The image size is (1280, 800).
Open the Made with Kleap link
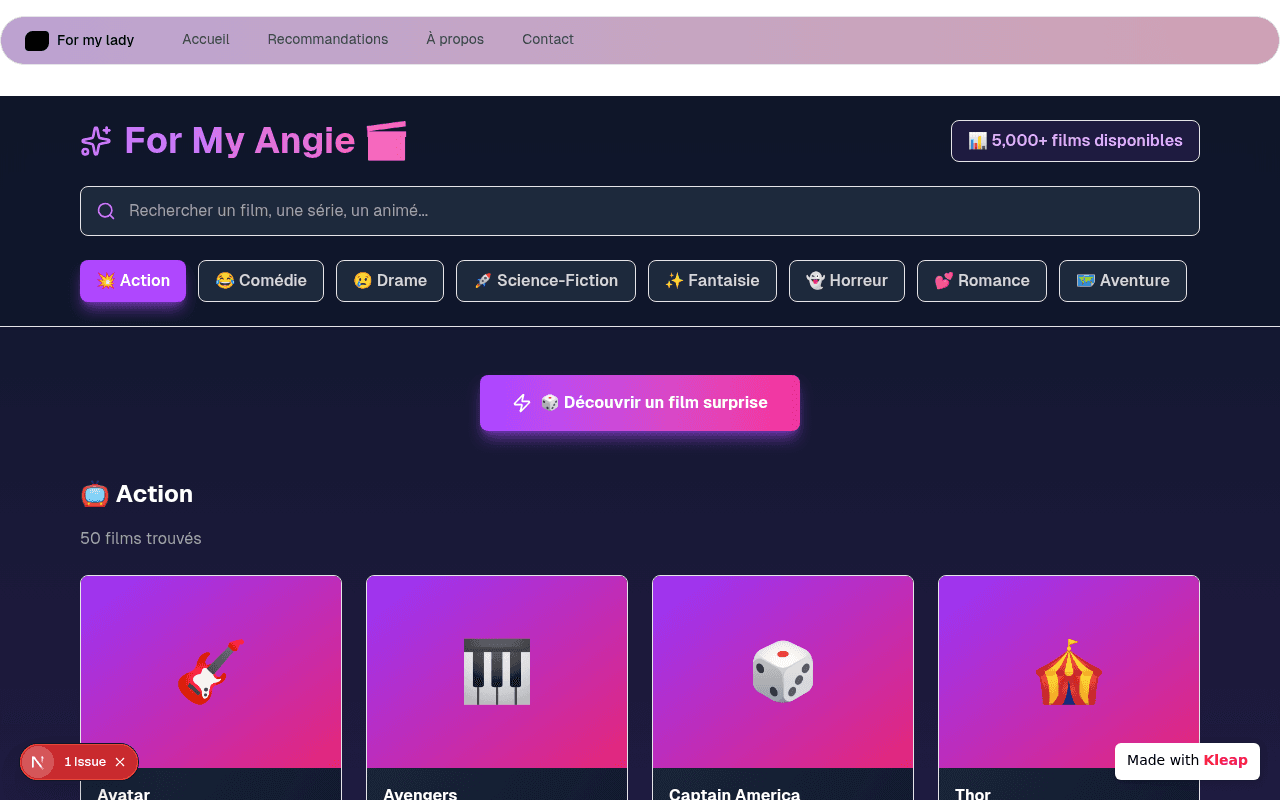click(1187, 761)
